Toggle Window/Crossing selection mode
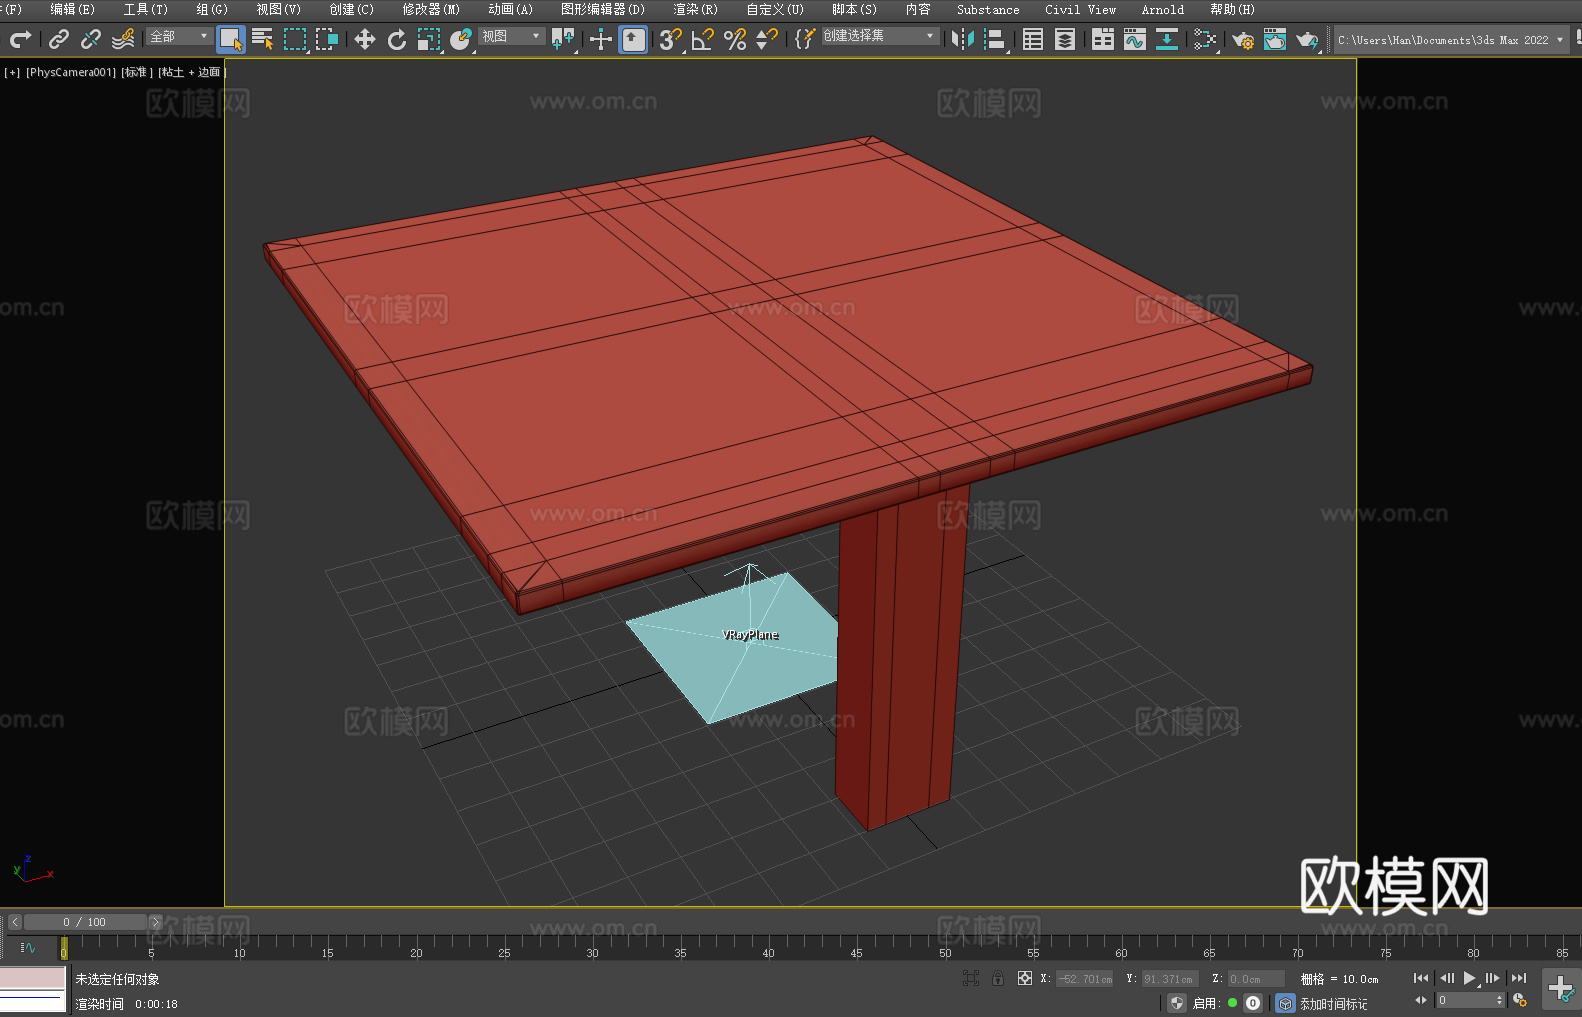 [327, 39]
